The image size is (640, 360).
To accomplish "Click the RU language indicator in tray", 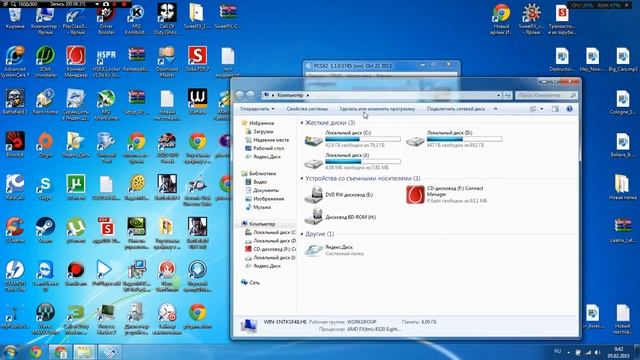I will click(x=558, y=351).
